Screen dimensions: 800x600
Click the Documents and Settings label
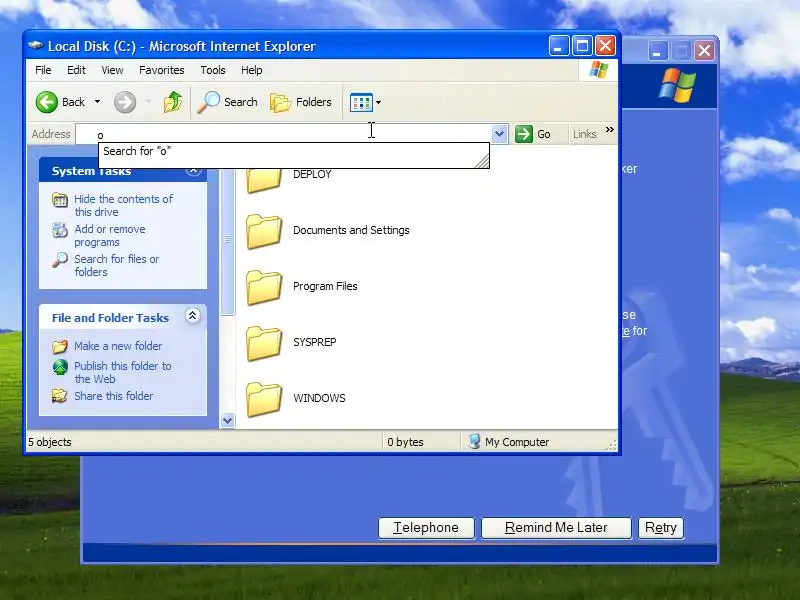[x=351, y=230]
